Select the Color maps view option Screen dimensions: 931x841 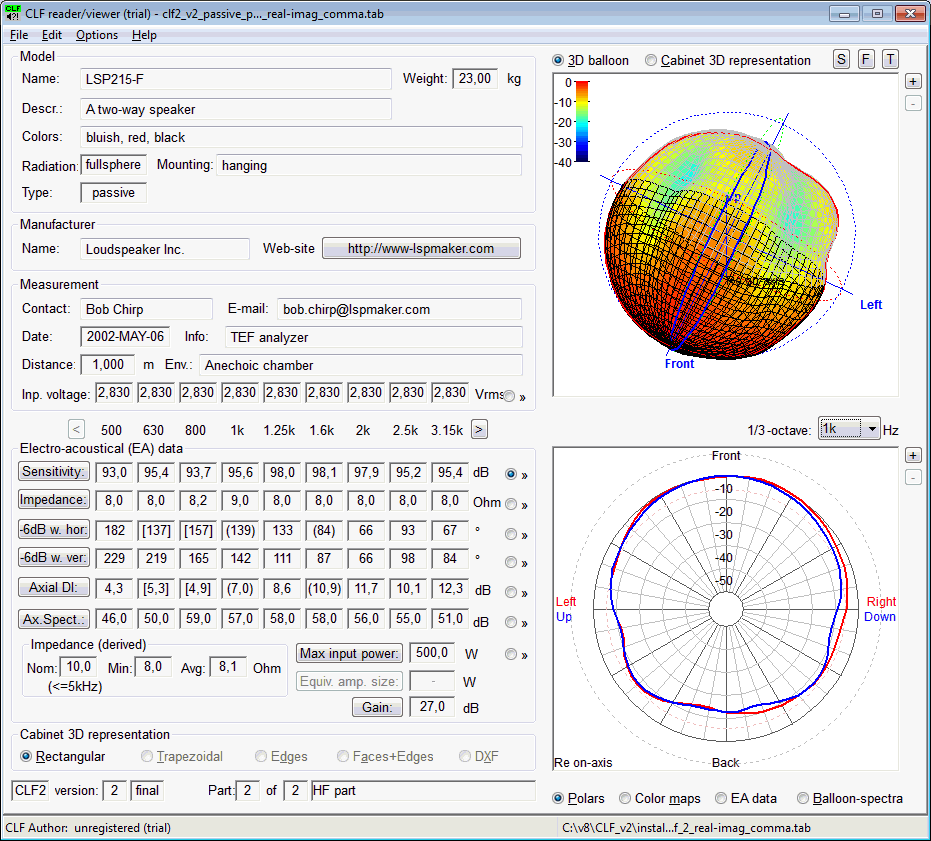[625, 798]
